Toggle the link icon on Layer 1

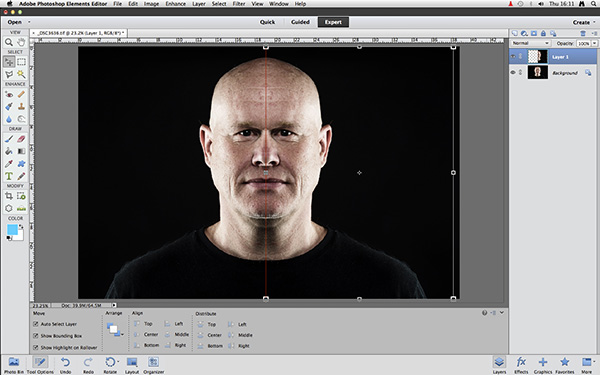pos(520,57)
